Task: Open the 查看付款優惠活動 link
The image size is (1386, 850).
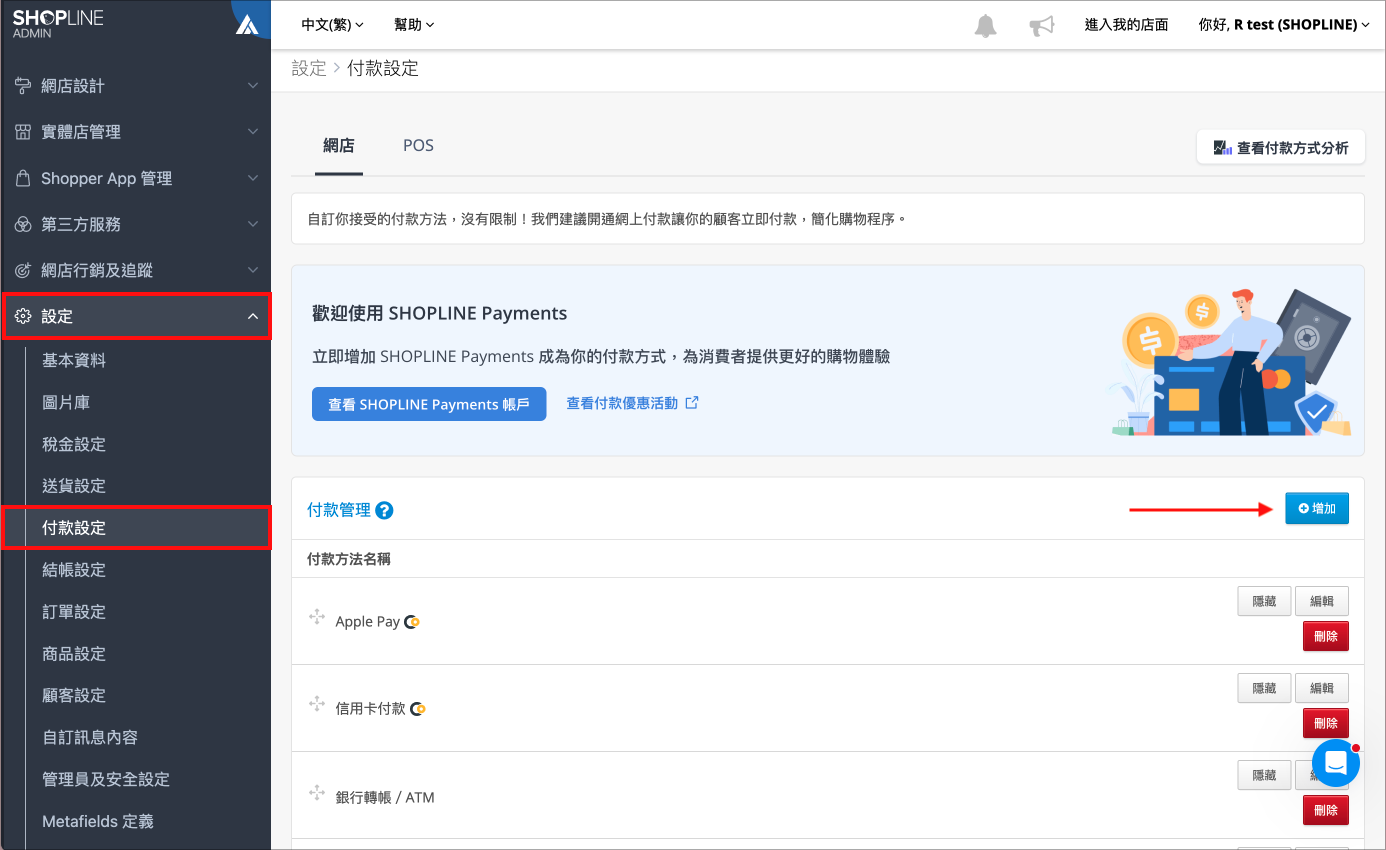Action: click(x=633, y=403)
